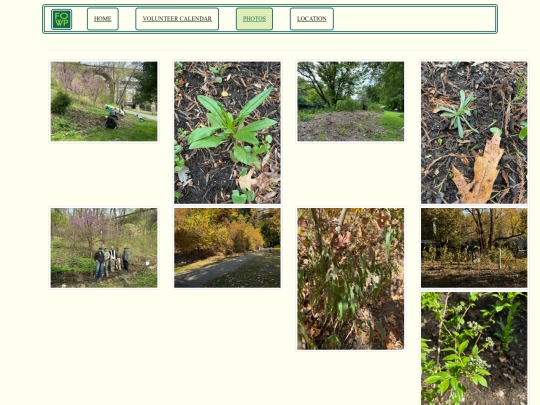Click the FOWP logo icon

point(61,19)
